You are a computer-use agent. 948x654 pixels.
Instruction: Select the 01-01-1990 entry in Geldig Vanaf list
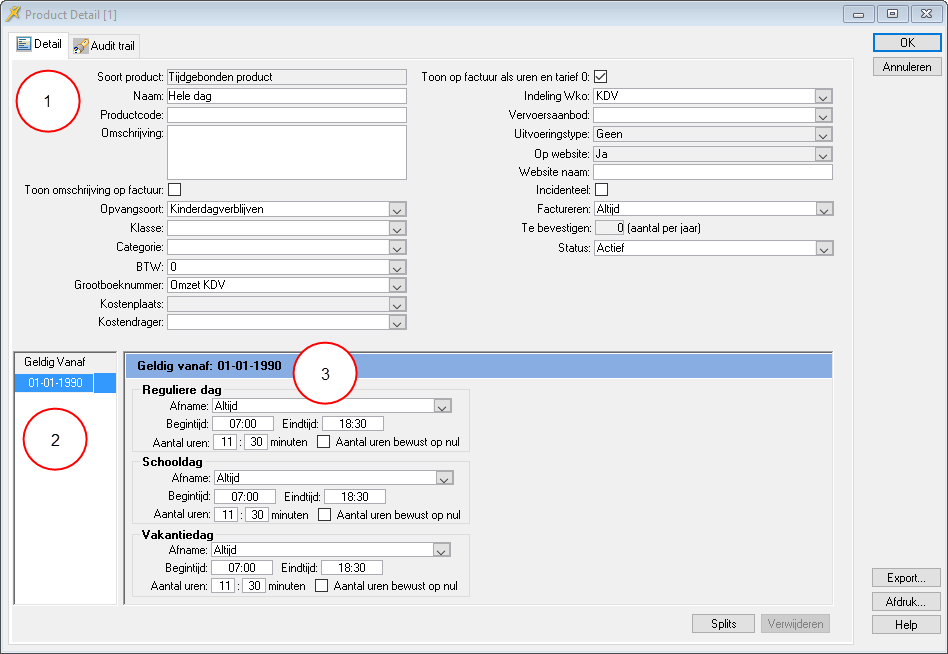point(55,383)
